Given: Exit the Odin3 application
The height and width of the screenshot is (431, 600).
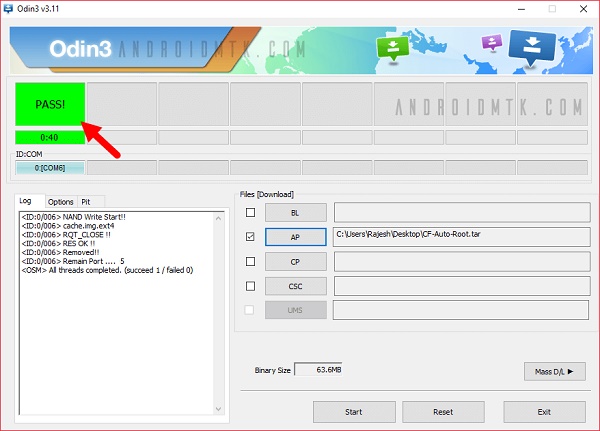Looking at the screenshot, I should click(x=544, y=412).
